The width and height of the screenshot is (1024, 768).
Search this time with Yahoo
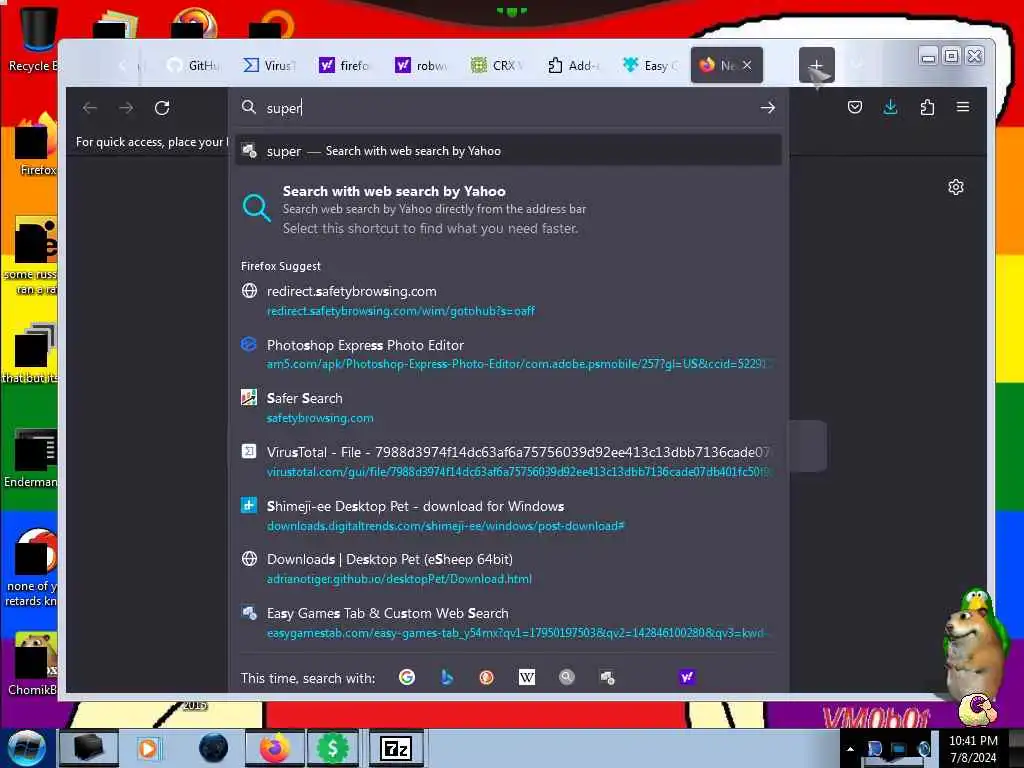(x=687, y=677)
